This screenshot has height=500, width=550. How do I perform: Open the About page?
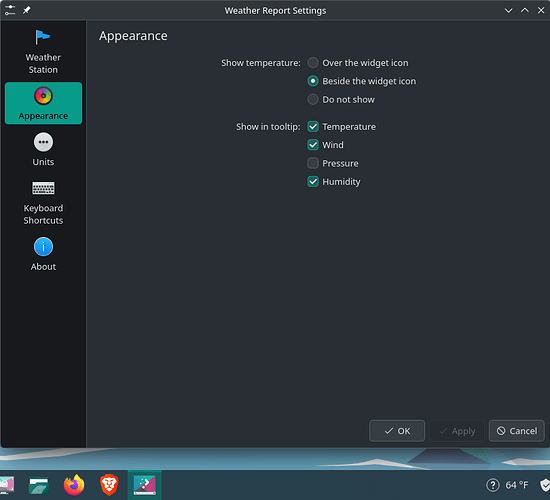(x=43, y=254)
